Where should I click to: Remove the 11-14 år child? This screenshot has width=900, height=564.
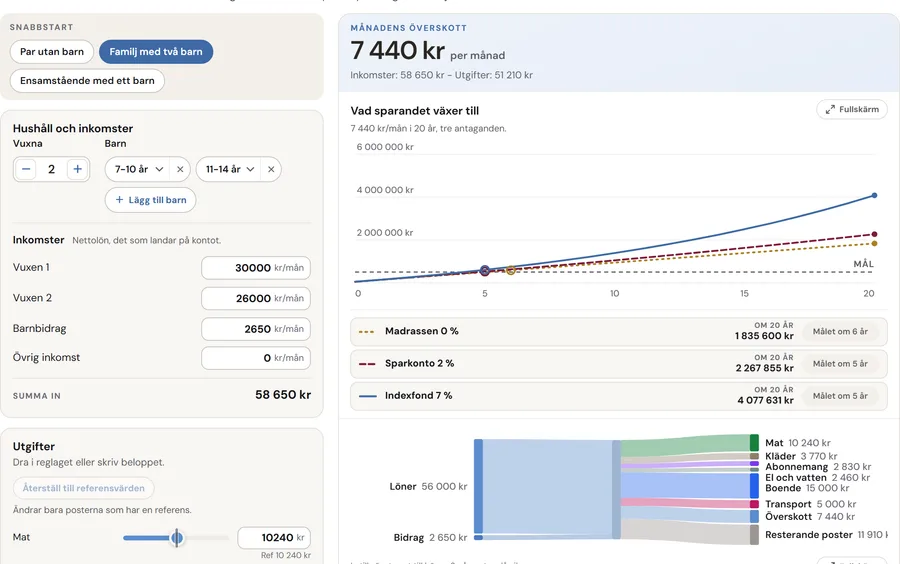271,169
